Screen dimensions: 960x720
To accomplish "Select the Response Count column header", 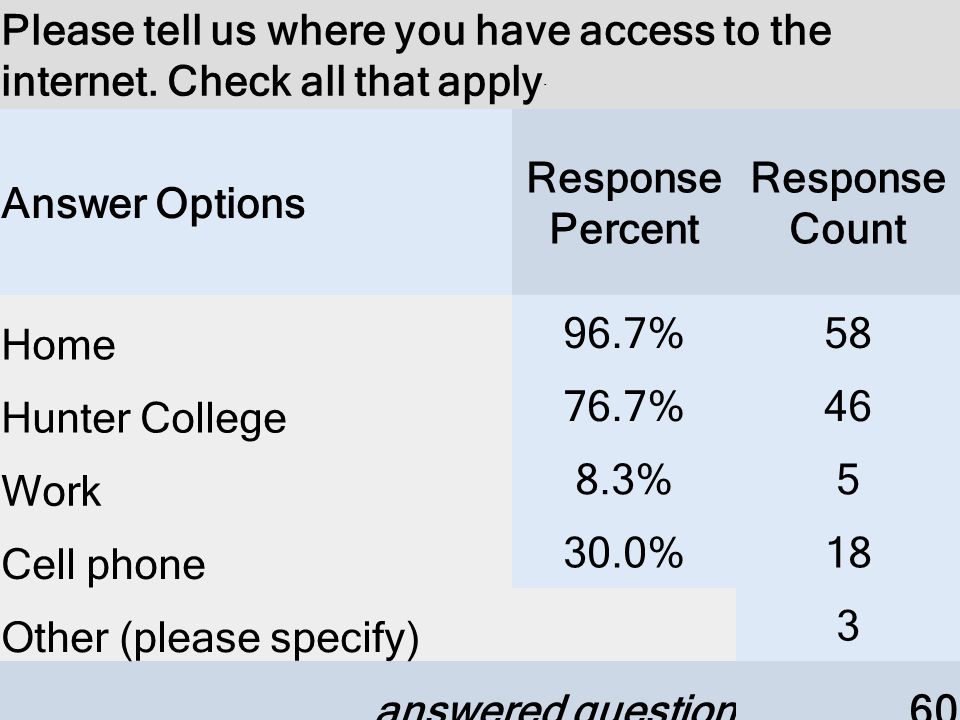I will (848, 203).
